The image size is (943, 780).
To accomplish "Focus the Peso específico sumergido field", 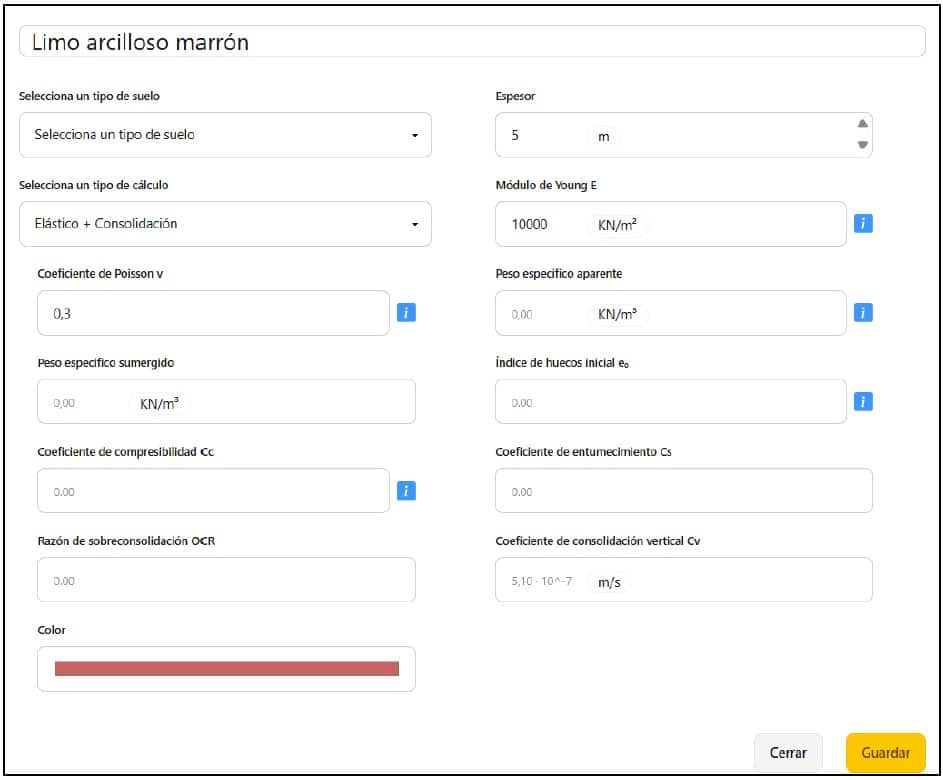I will [226, 401].
